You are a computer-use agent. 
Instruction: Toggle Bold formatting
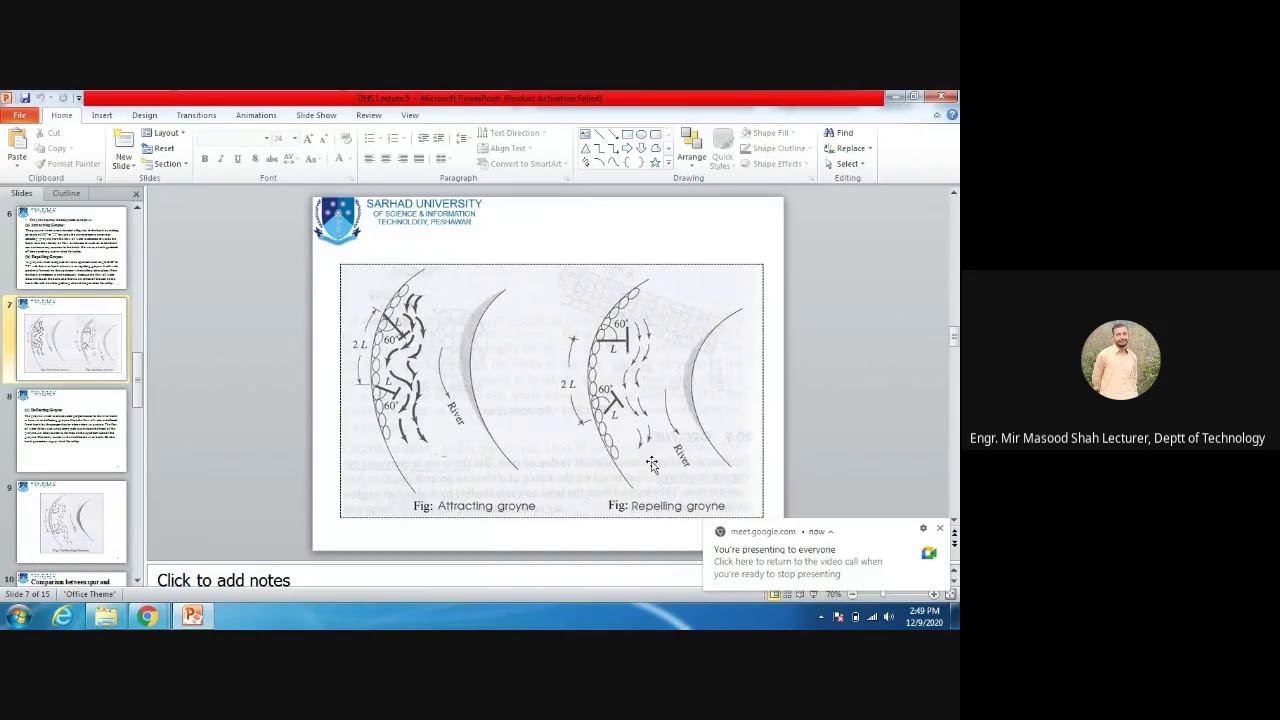coord(204,159)
